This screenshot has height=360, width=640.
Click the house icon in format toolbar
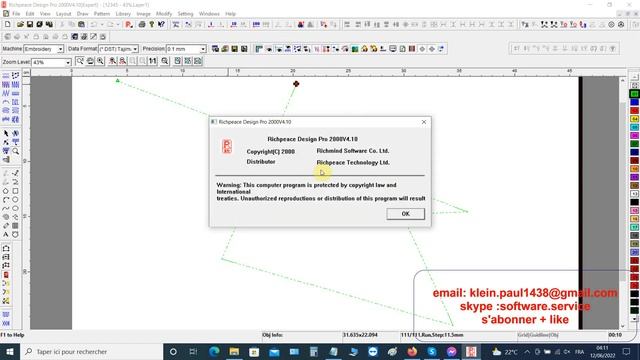[364, 49]
